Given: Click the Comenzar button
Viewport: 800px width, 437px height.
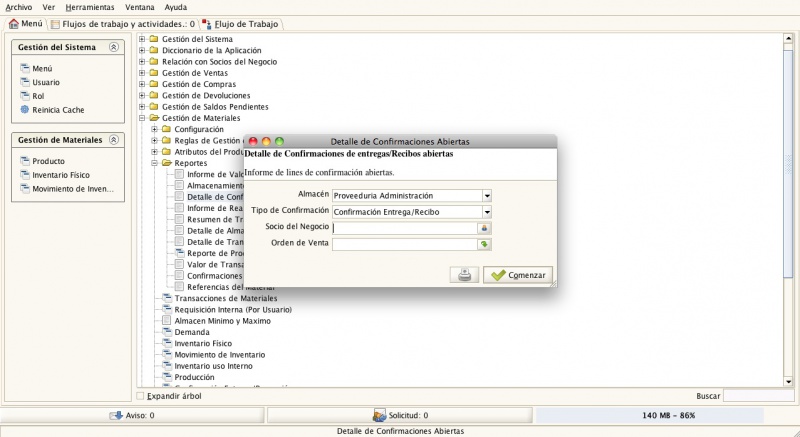Looking at the screenshot, I should pos(518,275).
